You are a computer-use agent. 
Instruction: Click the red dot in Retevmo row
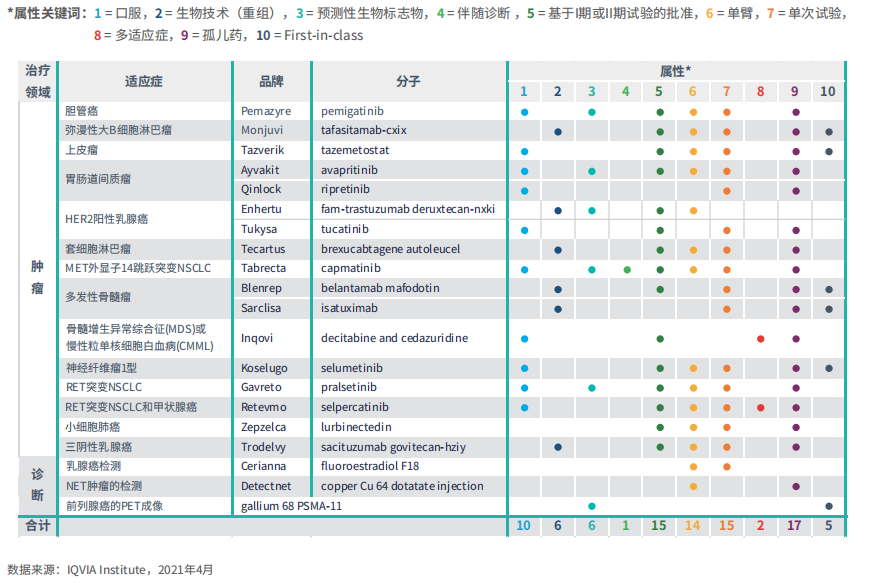[x=761, y=408]
